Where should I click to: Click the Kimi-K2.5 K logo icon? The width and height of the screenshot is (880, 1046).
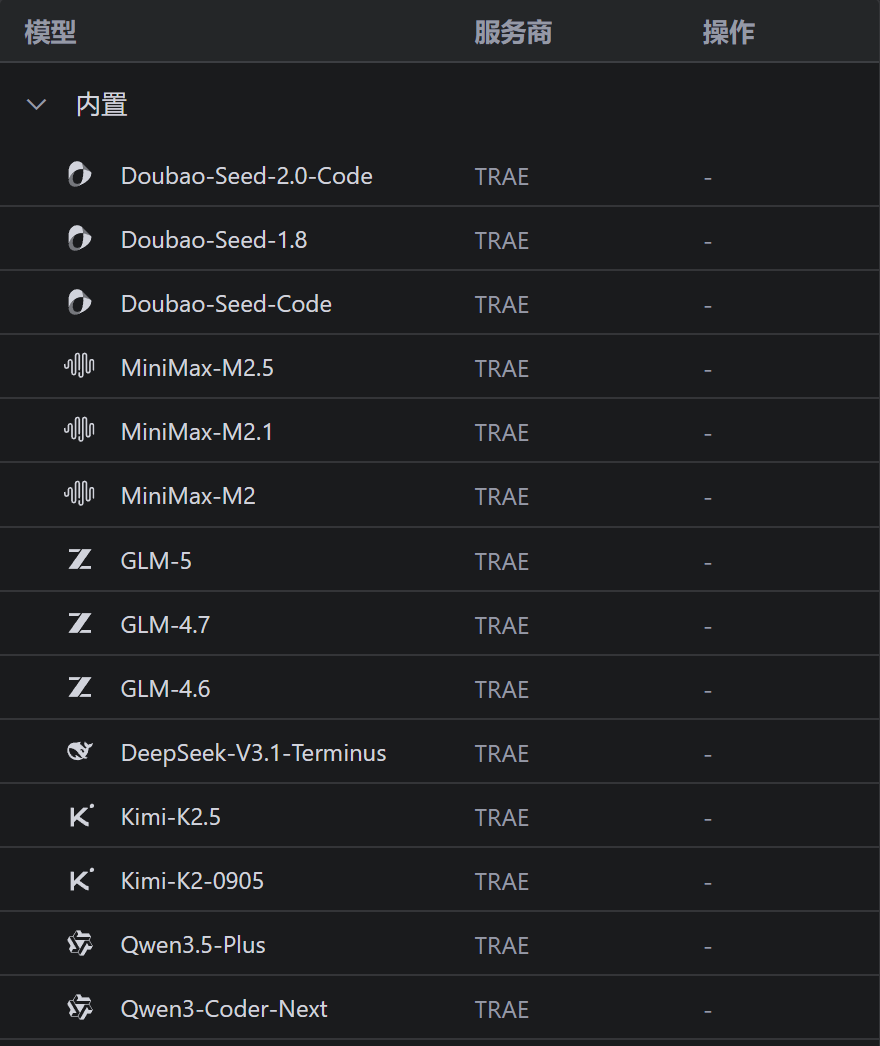pos(81,815)
